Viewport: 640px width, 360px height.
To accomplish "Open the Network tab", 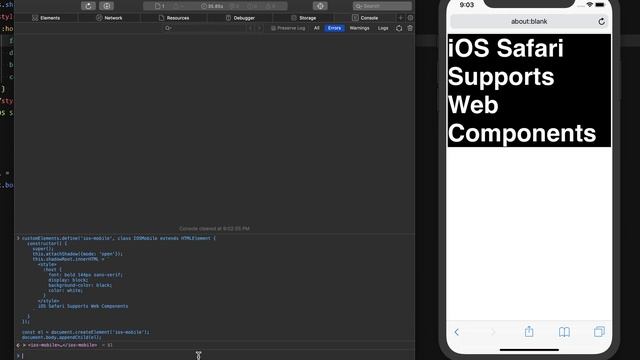I will (x=109, y=18).
